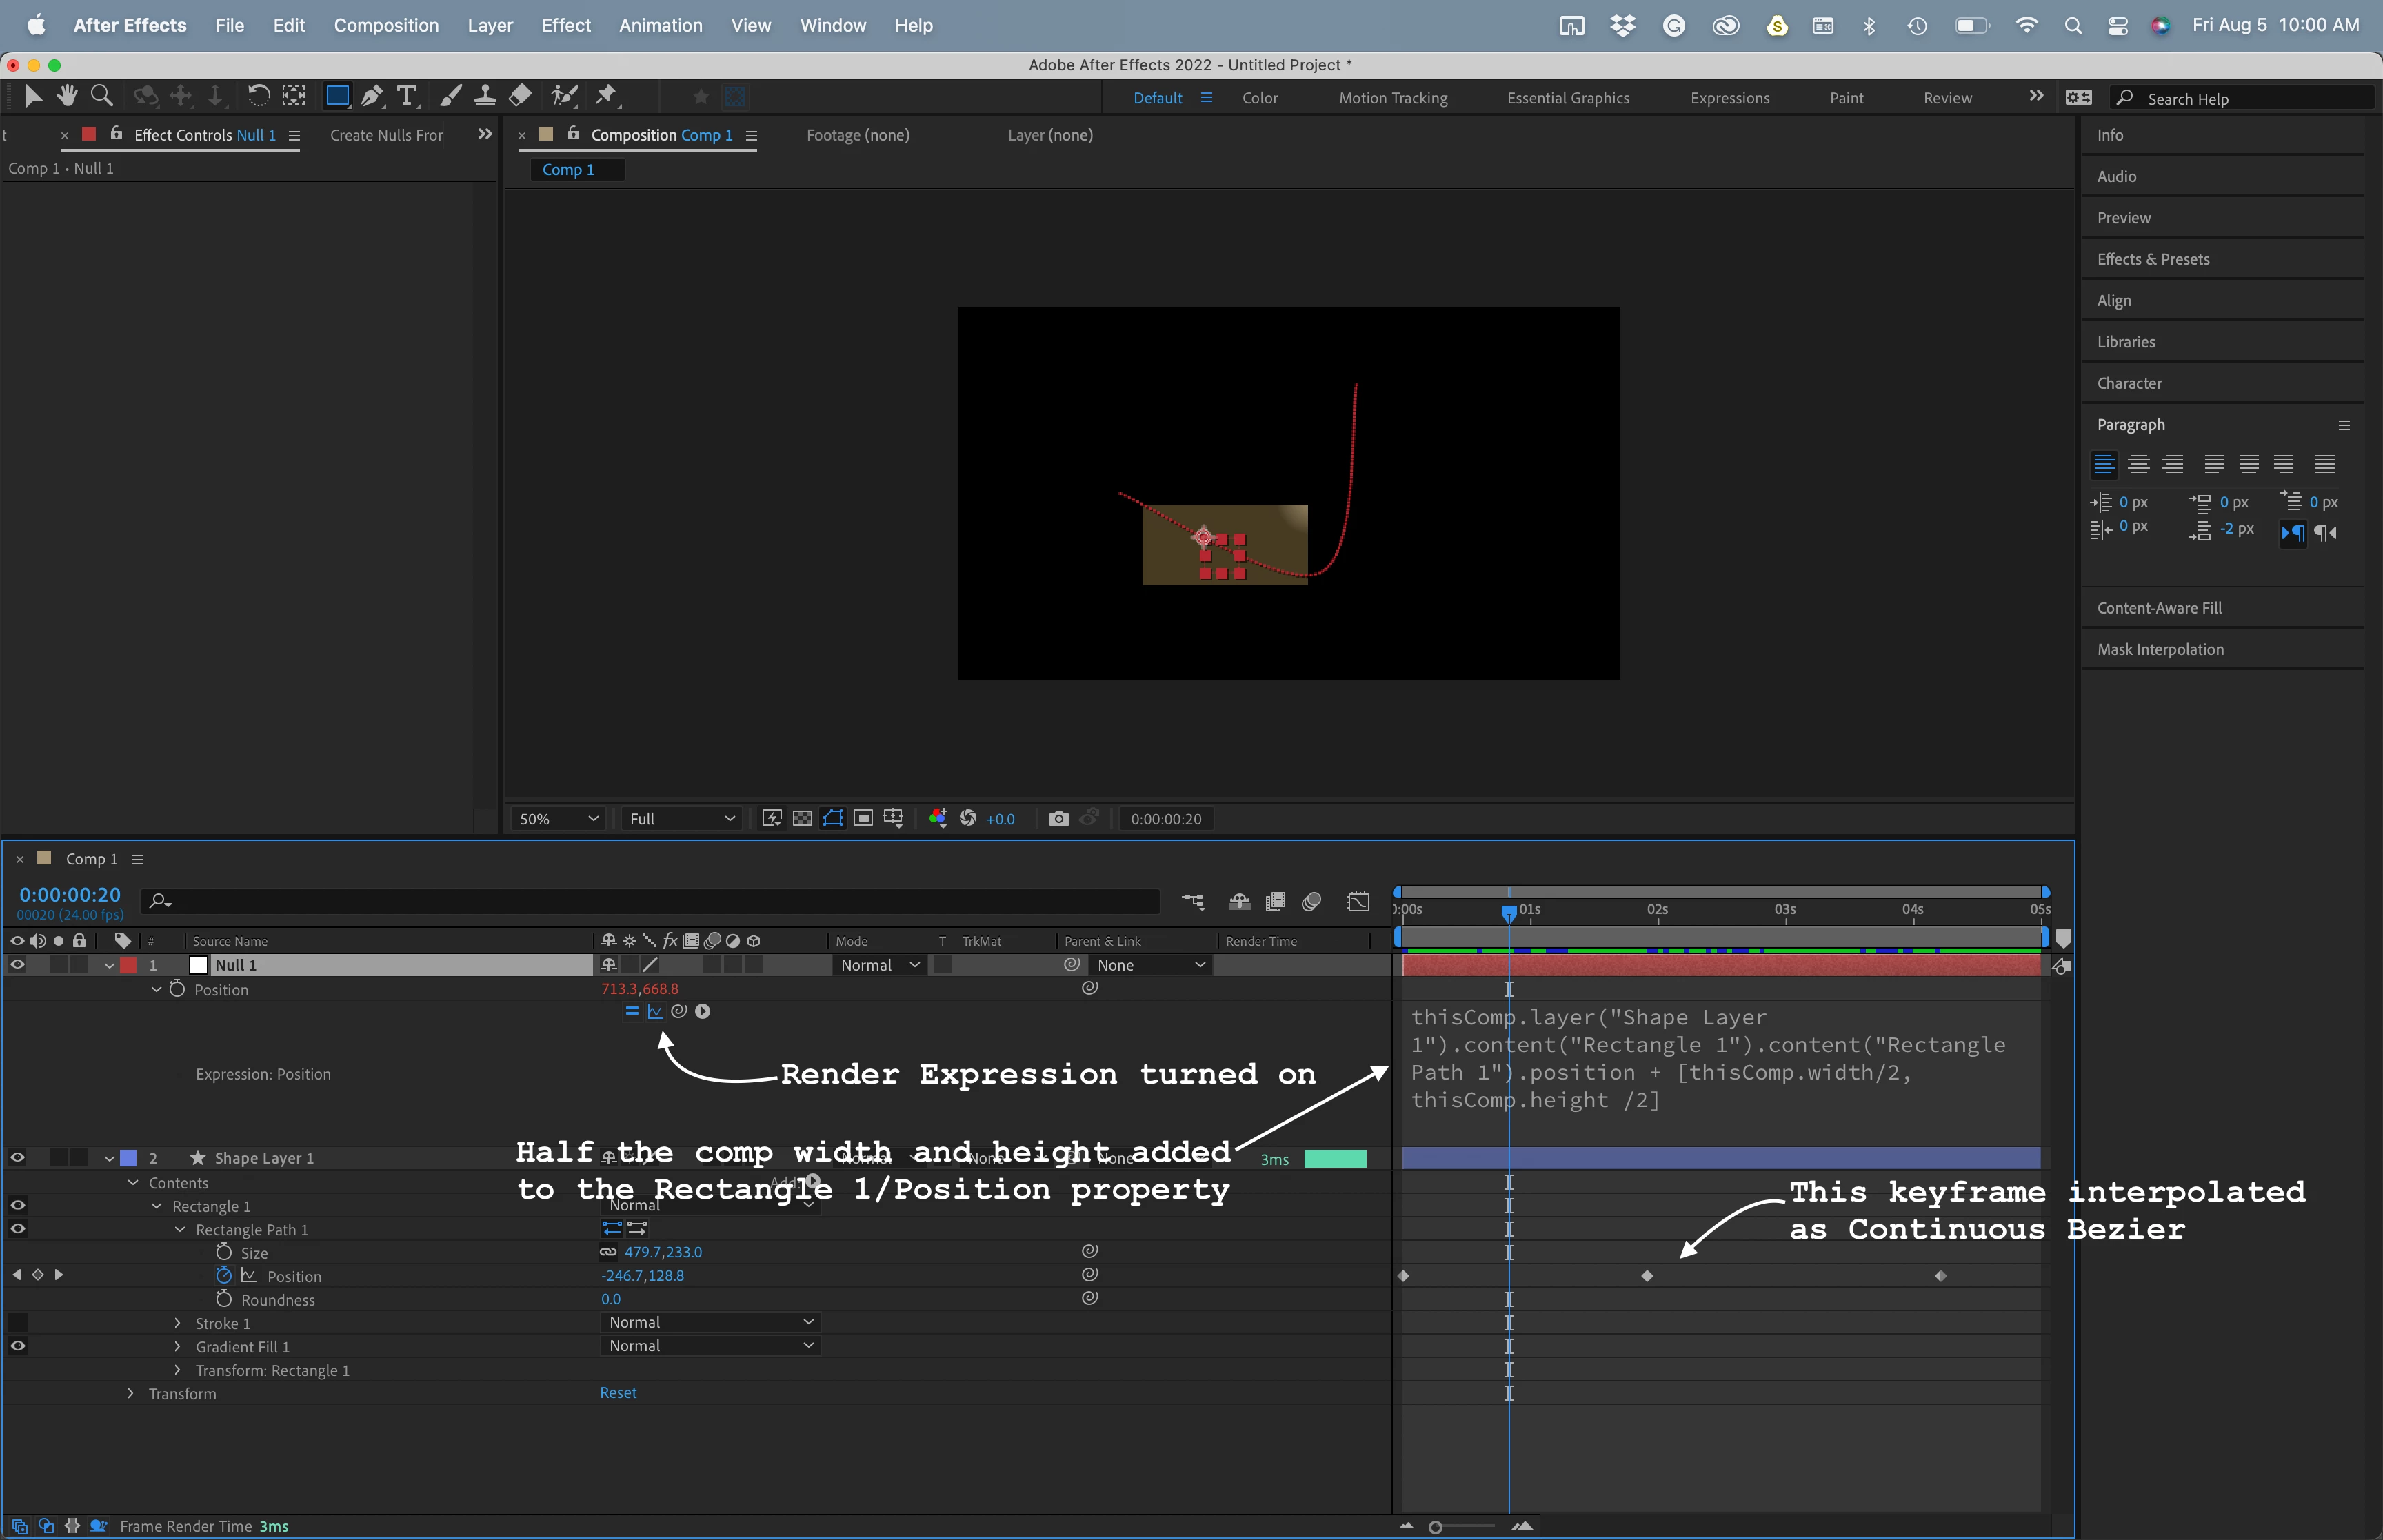Screen dimensions: 2383x1540
Task: Choose the Rectangle shape tool
Action: pos(337,96)
